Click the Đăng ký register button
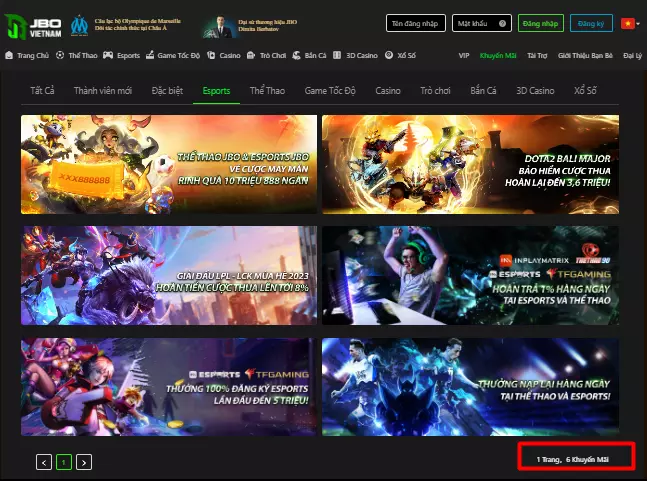This screenshot has width=647, height=481. coord(591,23)
